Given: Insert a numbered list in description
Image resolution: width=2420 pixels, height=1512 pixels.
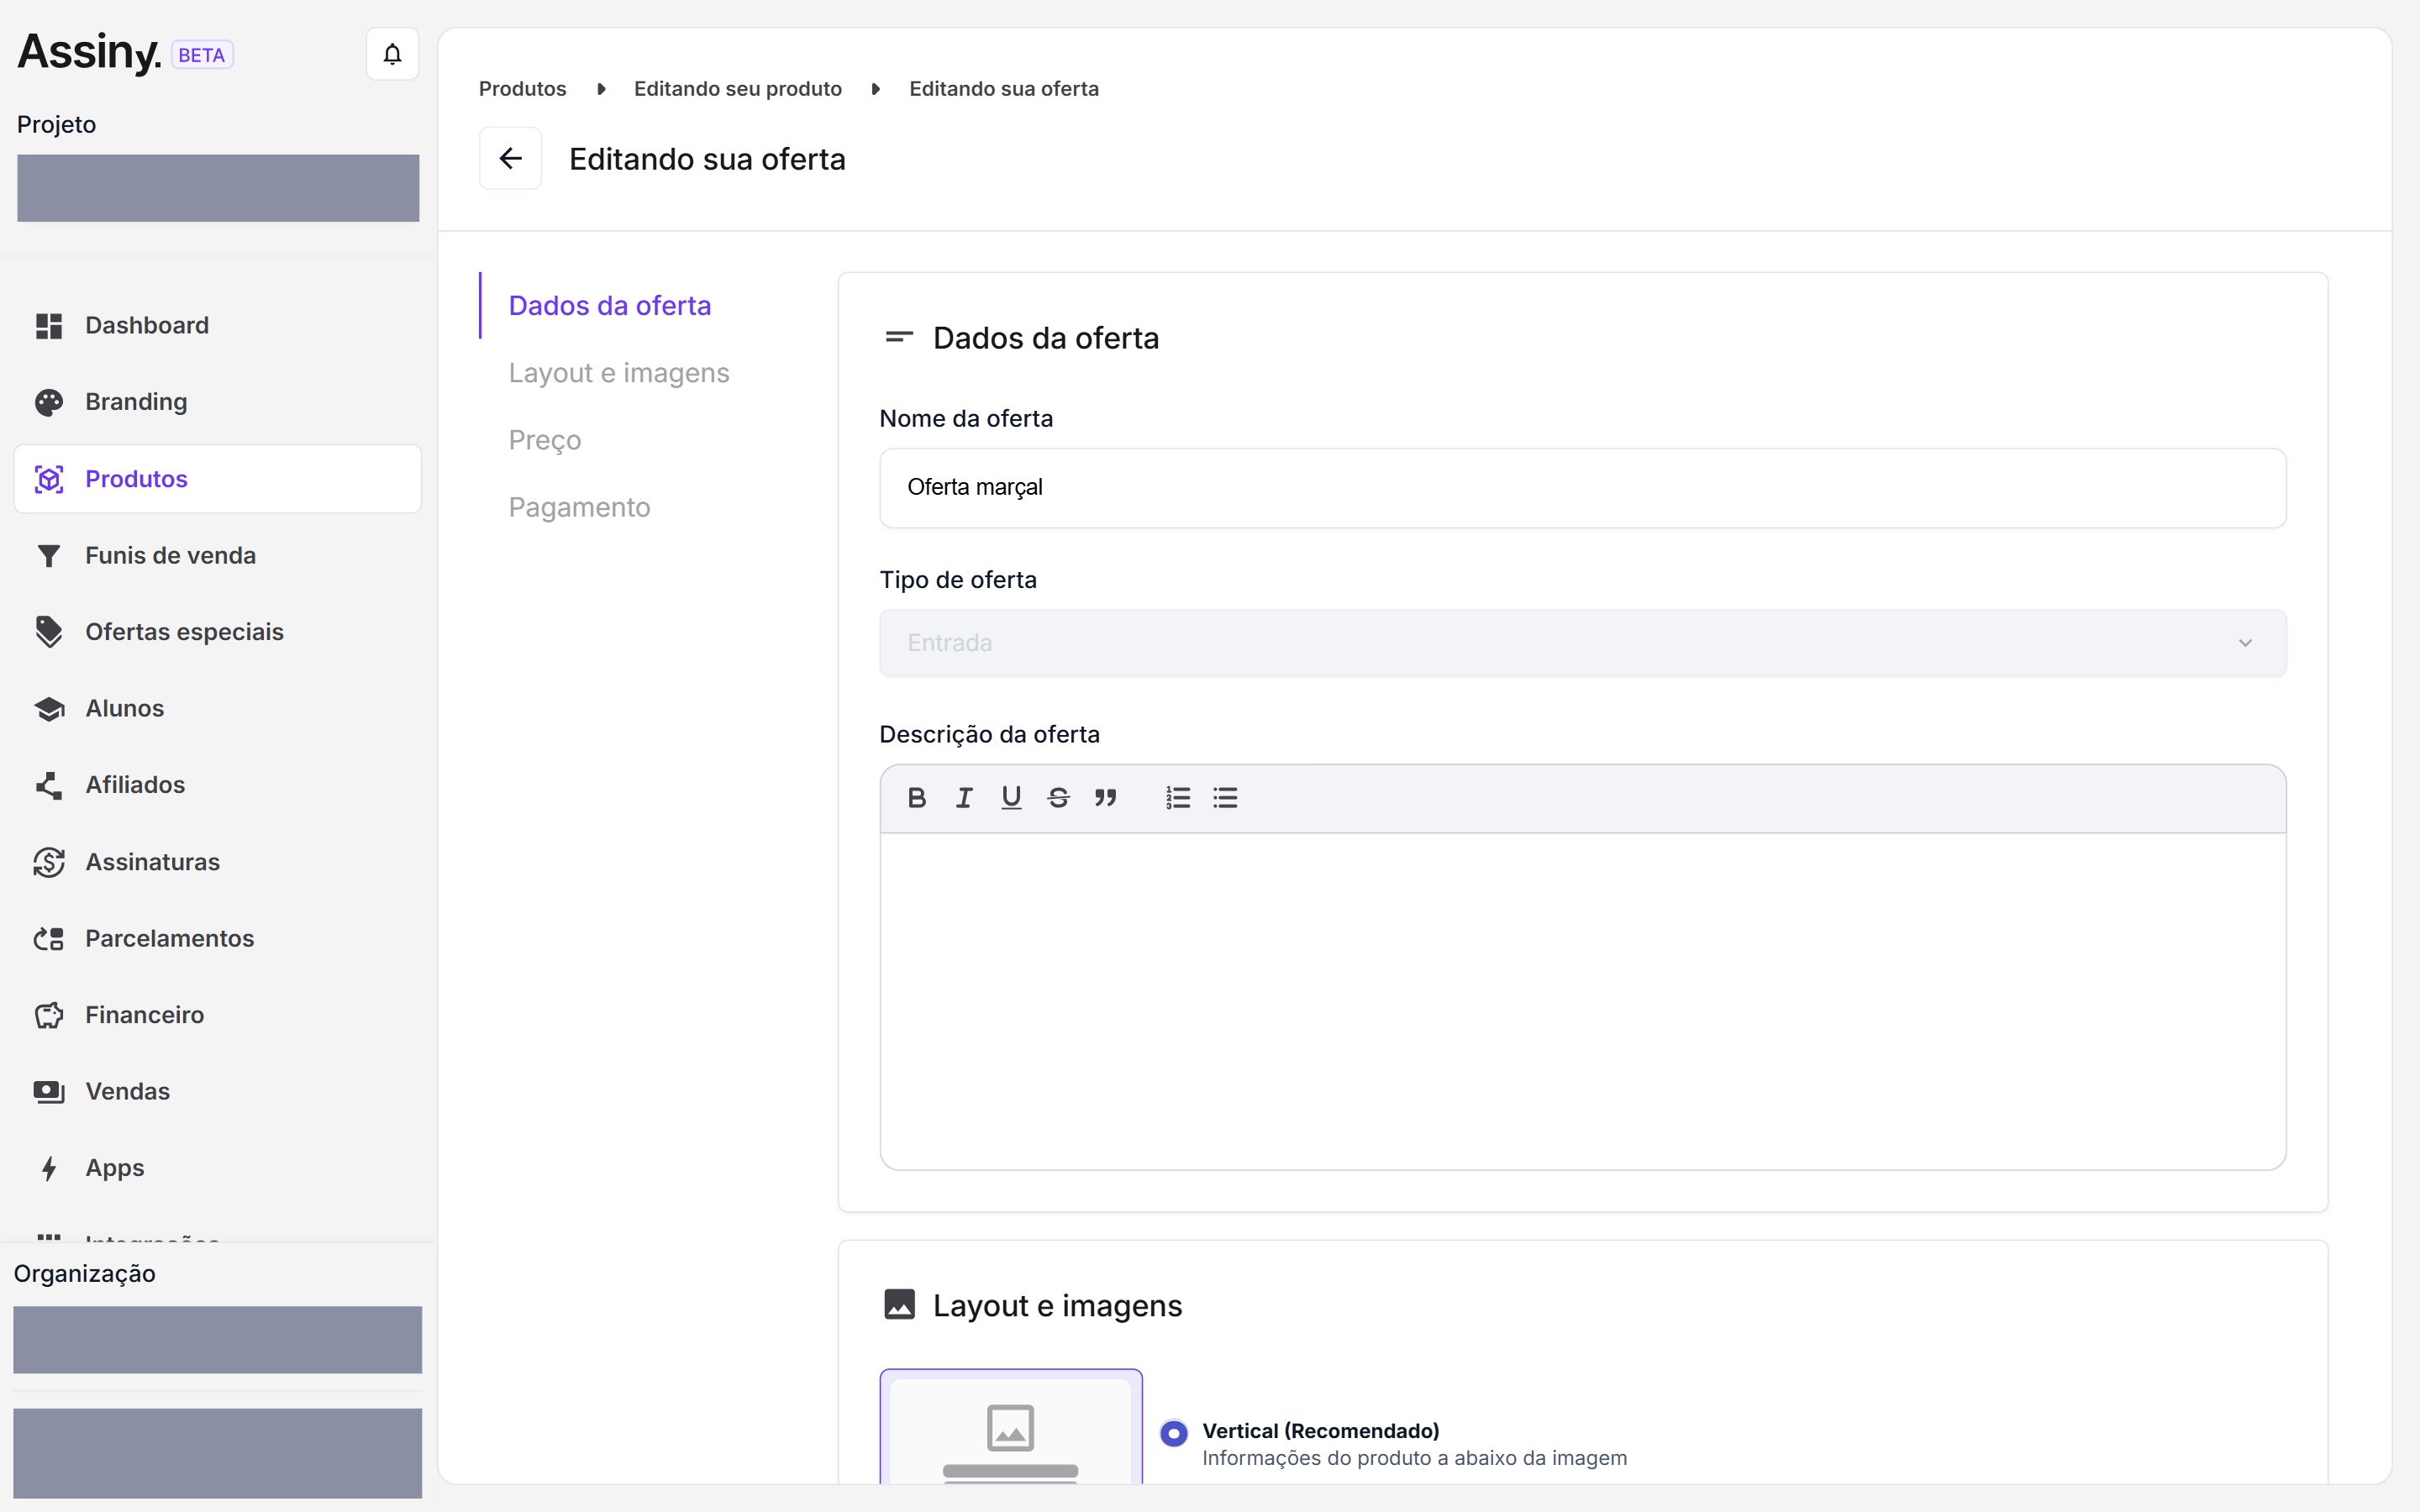Looking at the screenshot, I should coord(1178,798).
